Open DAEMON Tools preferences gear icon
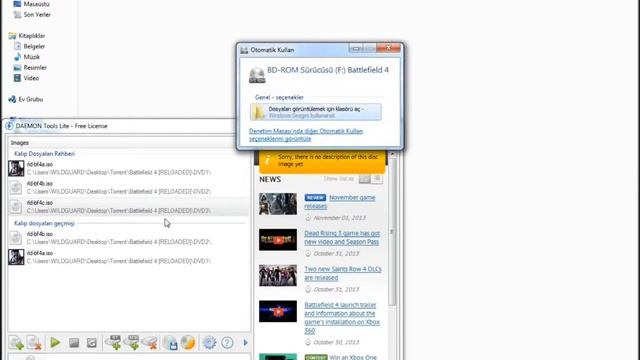The width and height of the screenshot is (640, 360). (209, 342)
